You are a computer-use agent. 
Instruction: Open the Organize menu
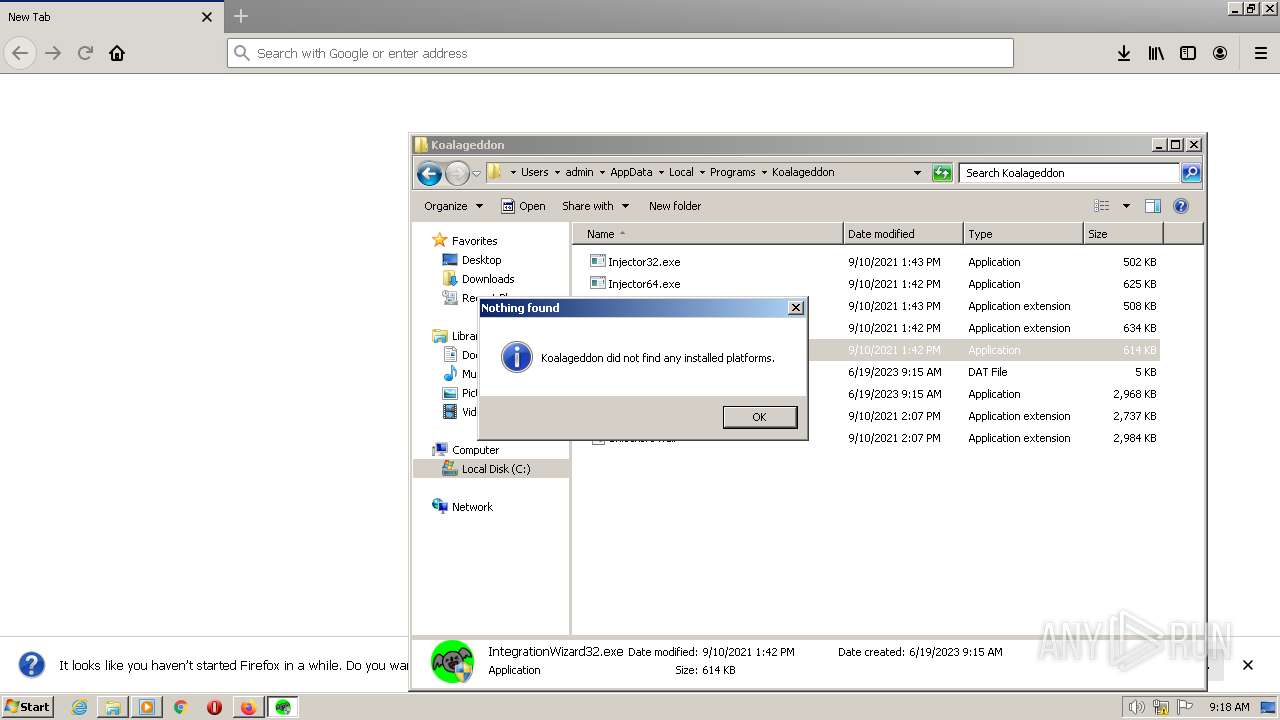click(453, 206)
